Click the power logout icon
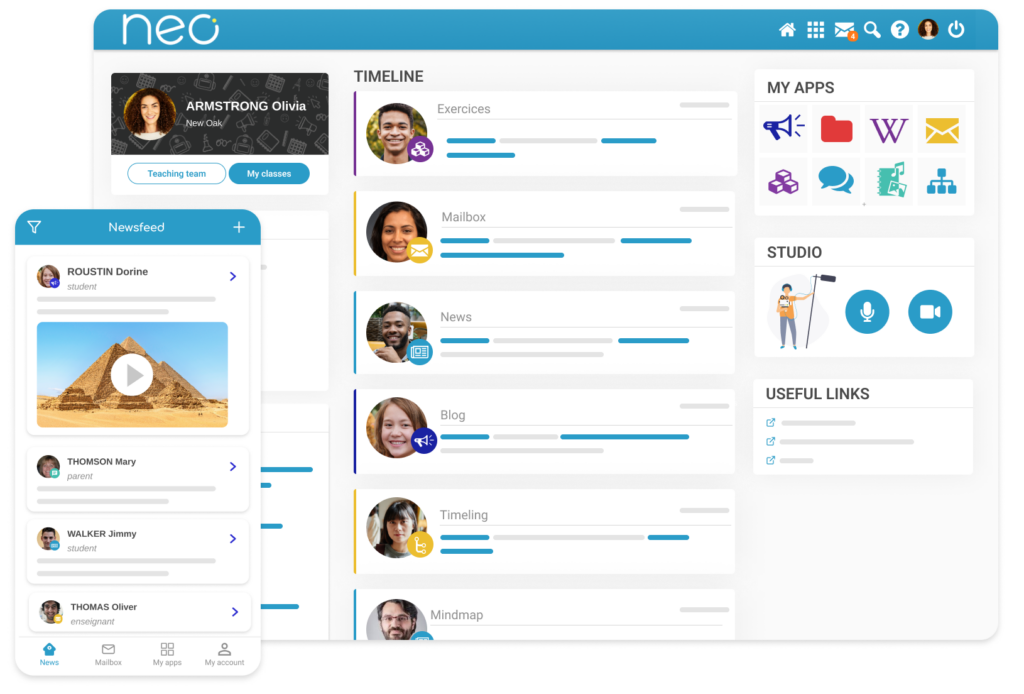Image resolution: width=1024 pixels, height=694 pixels. 956,30
